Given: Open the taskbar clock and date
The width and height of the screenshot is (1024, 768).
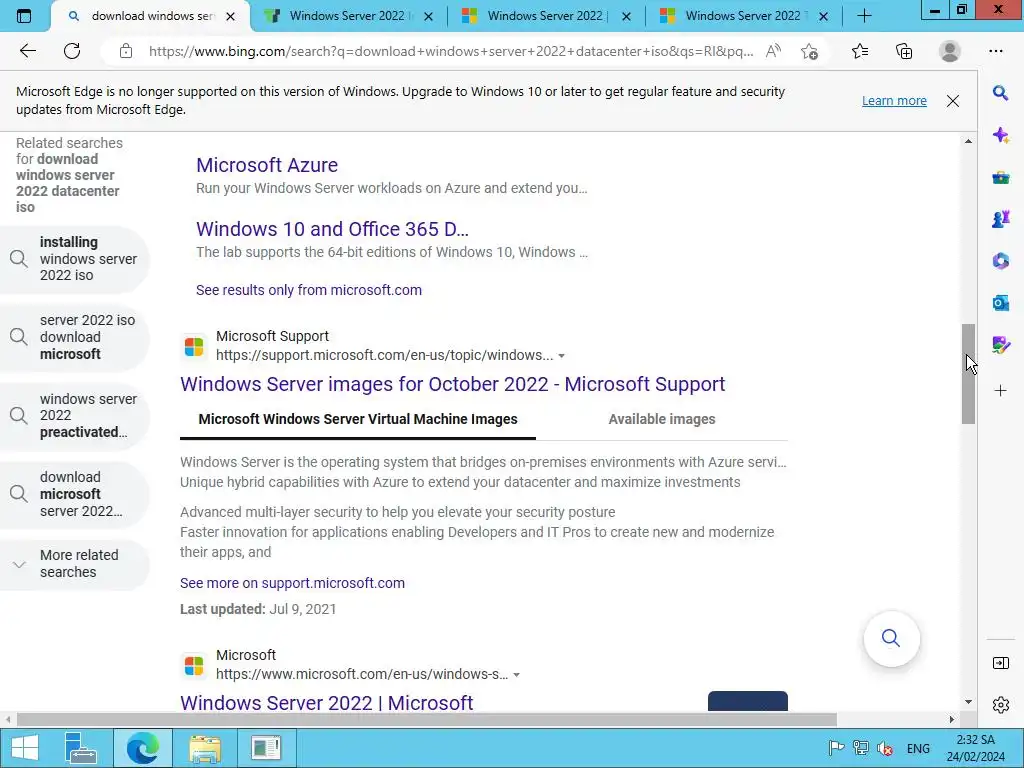Looking at the screenshot, I should [x=976, y=748].
